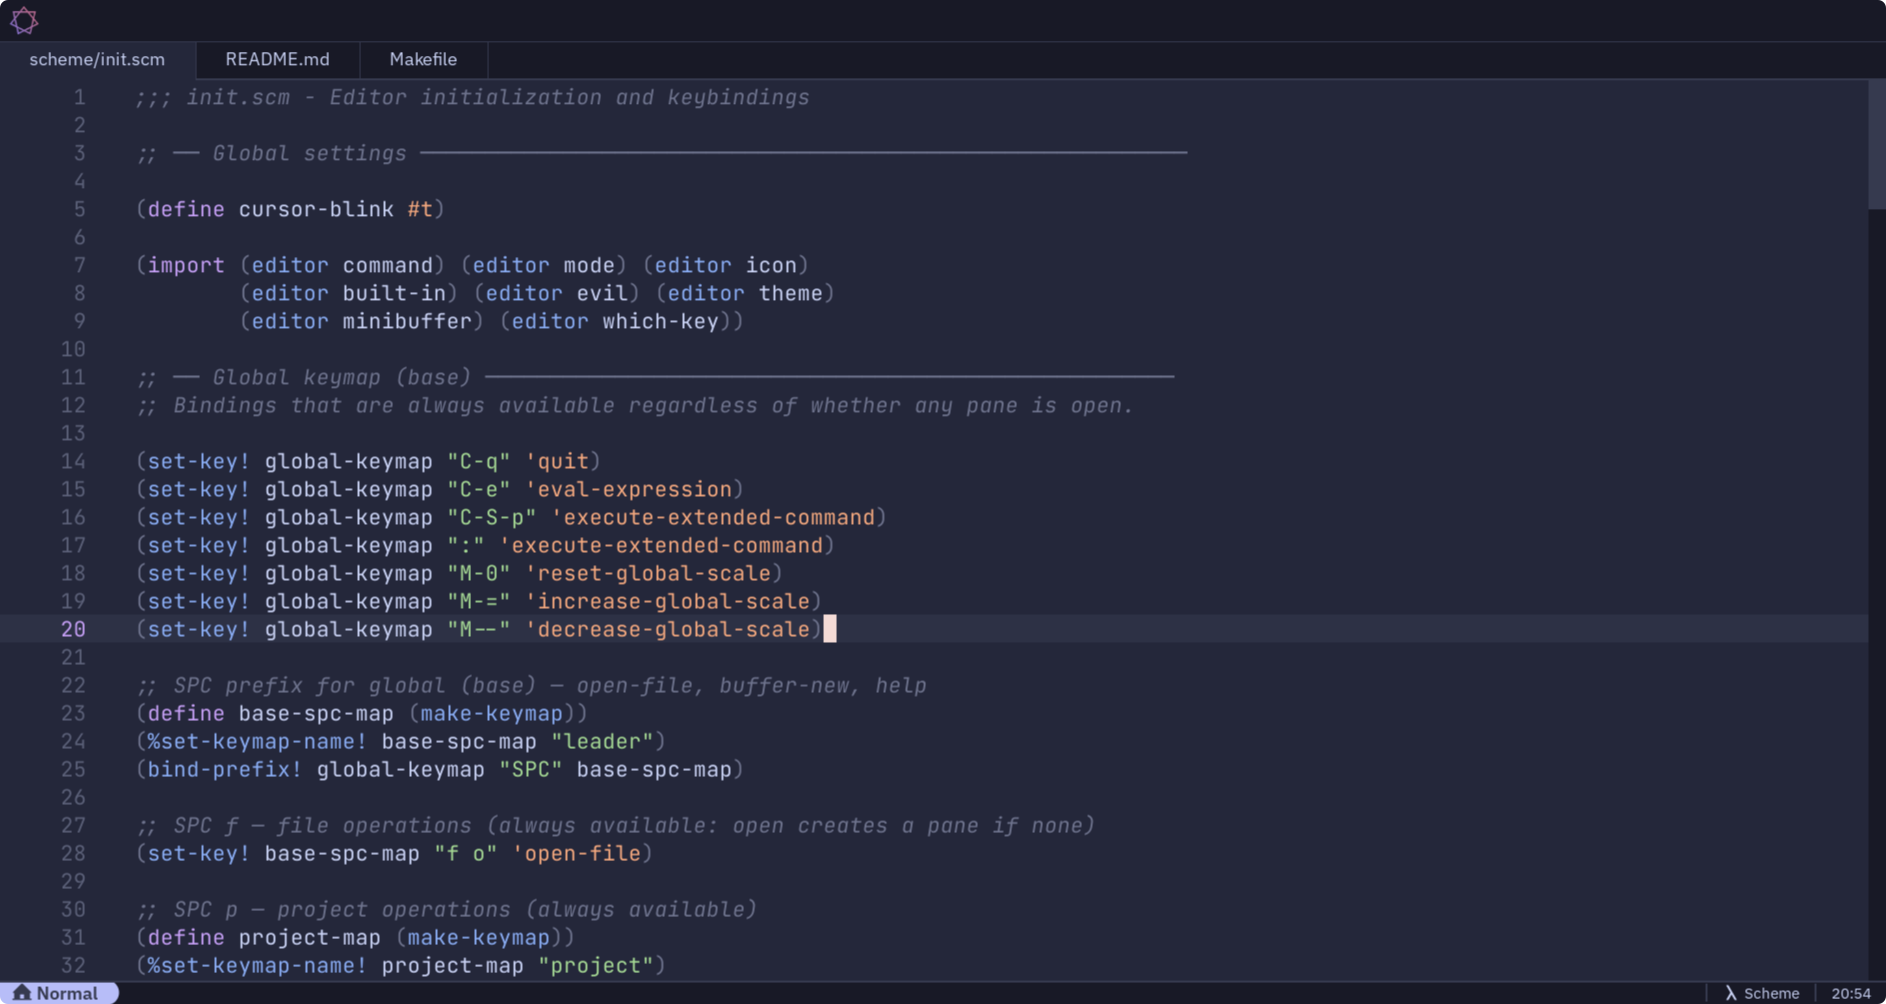Click the 'quit symbol on line 14
Image resolution: width=1886 pixels, height=1004 pixels.
(560, 461)
